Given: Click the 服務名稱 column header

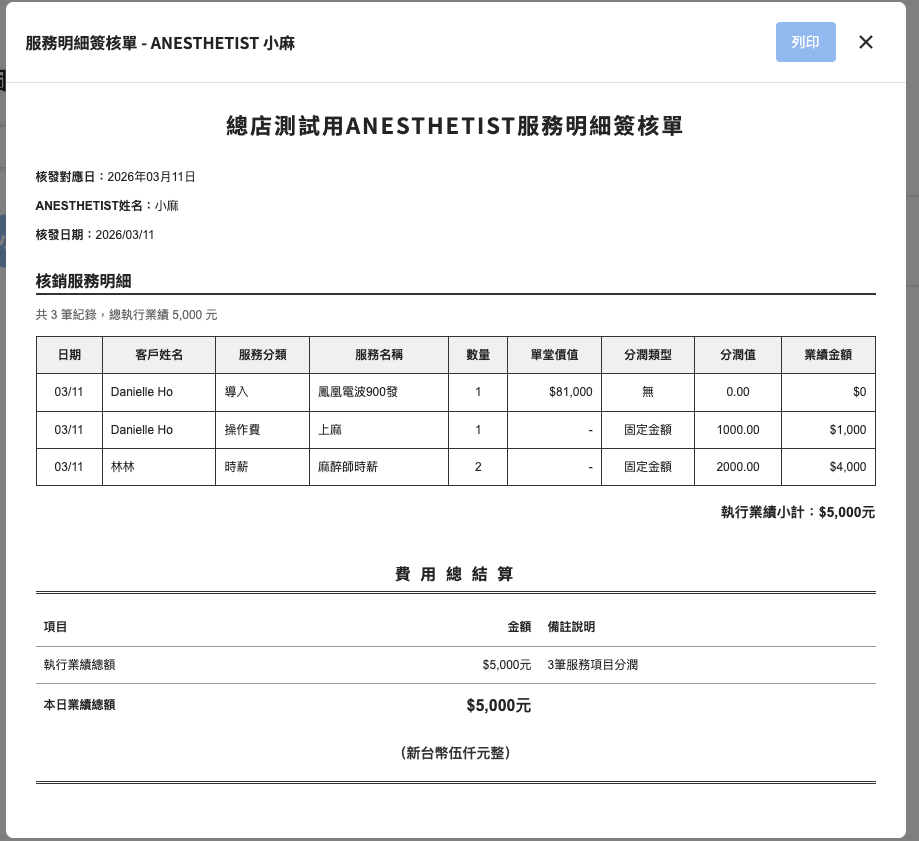Looking at the screenshot, I should tap(378, 355).
